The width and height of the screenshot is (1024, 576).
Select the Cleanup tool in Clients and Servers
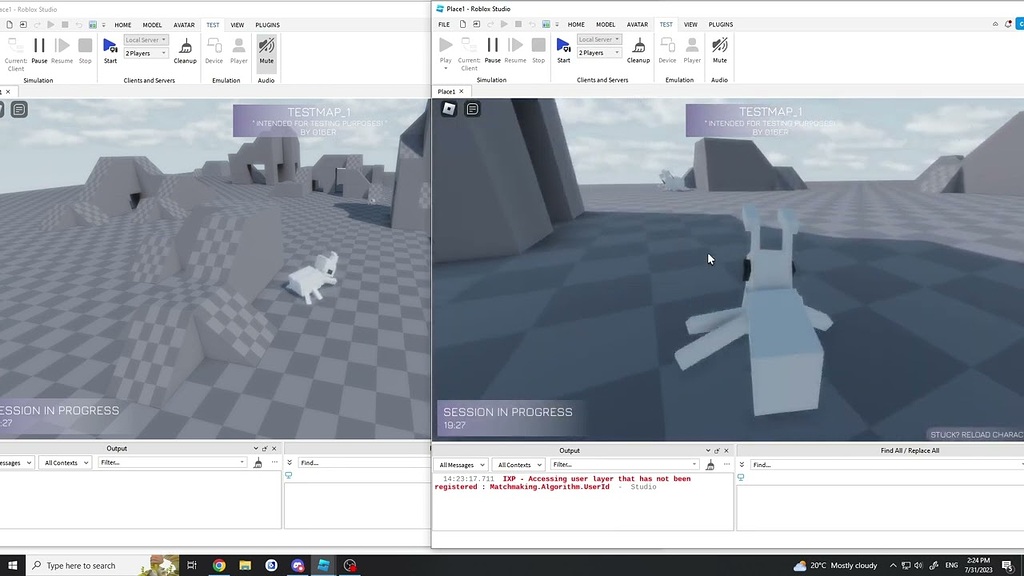[639, 48]
